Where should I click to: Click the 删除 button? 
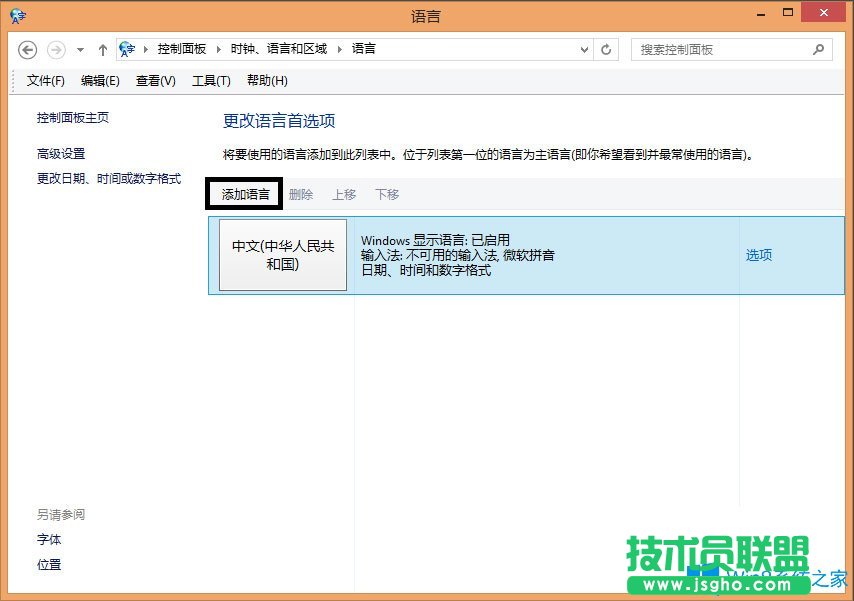[x=301, y=194]
